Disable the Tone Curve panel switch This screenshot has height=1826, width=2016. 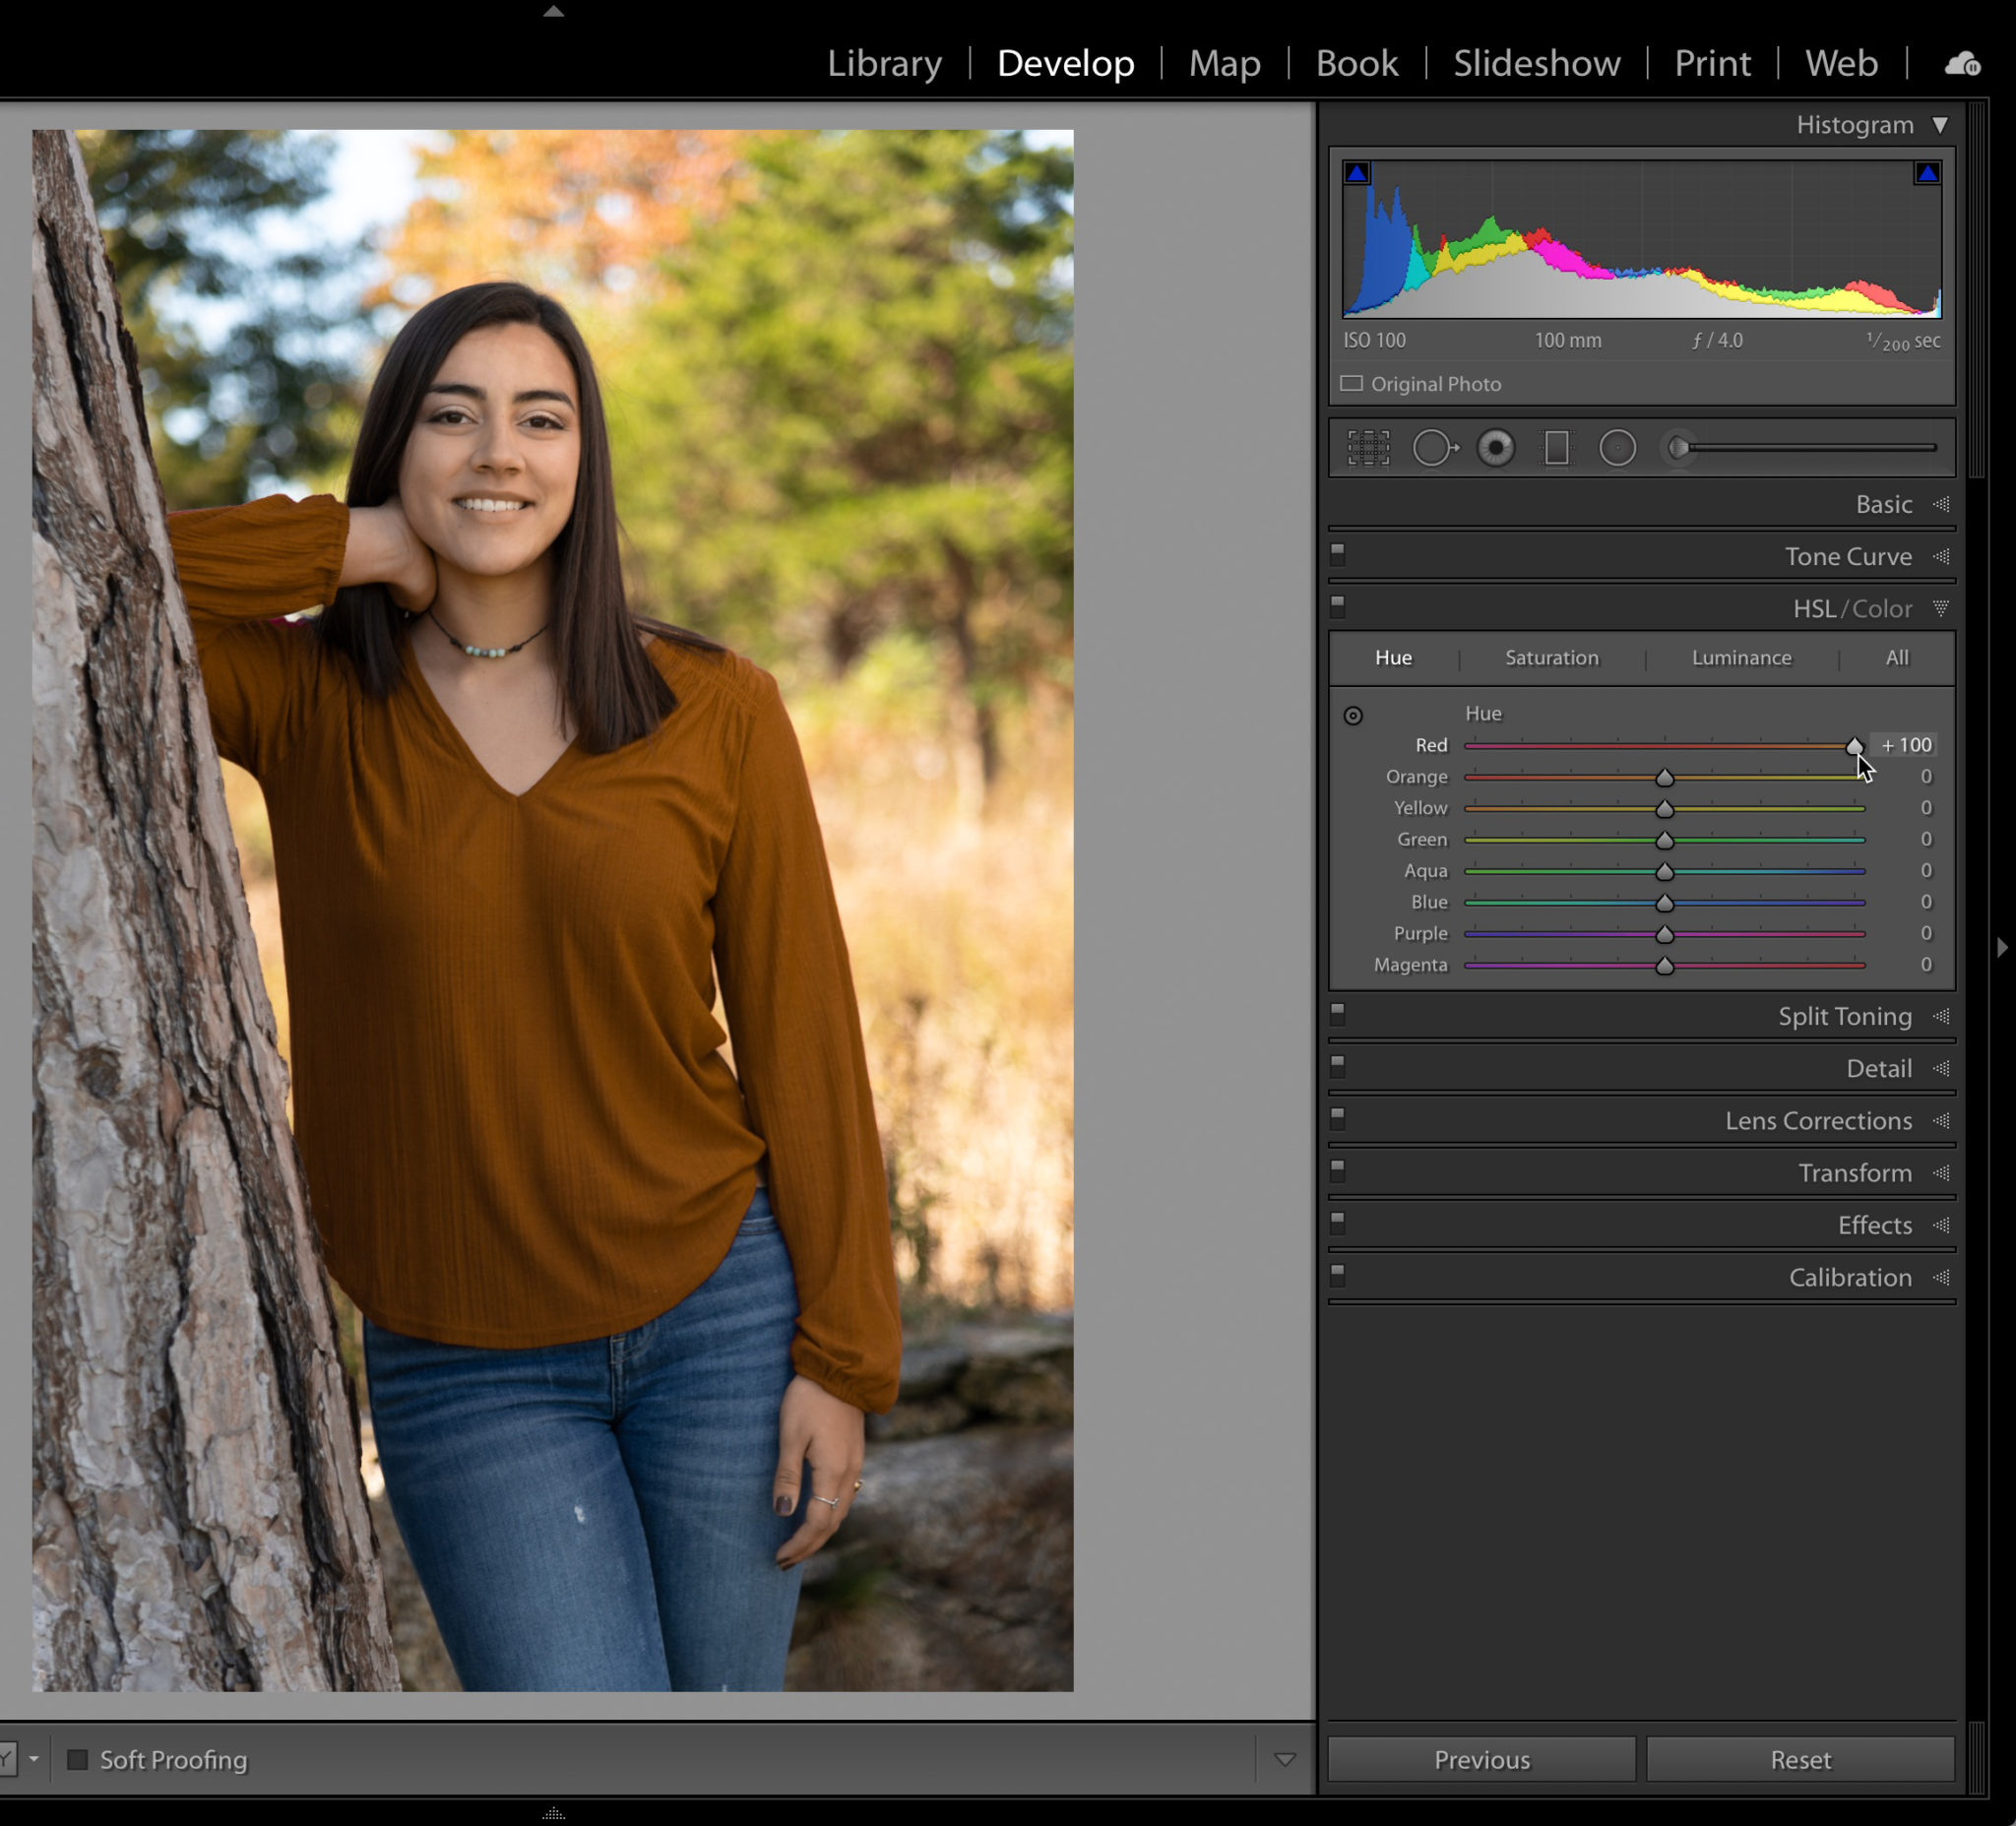point(1337,553)
